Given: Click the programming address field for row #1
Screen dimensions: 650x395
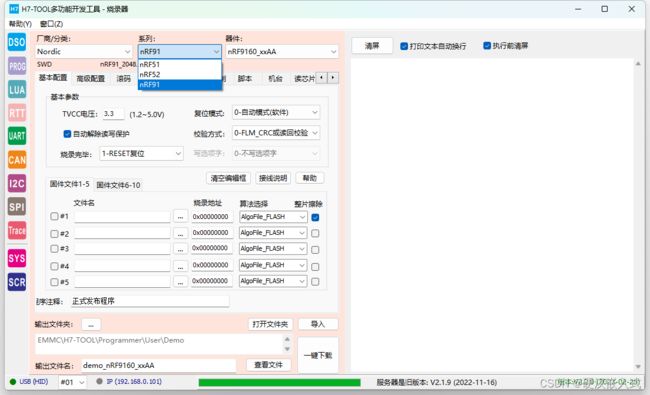Looking at the screenshot, I should coord(211,217).
